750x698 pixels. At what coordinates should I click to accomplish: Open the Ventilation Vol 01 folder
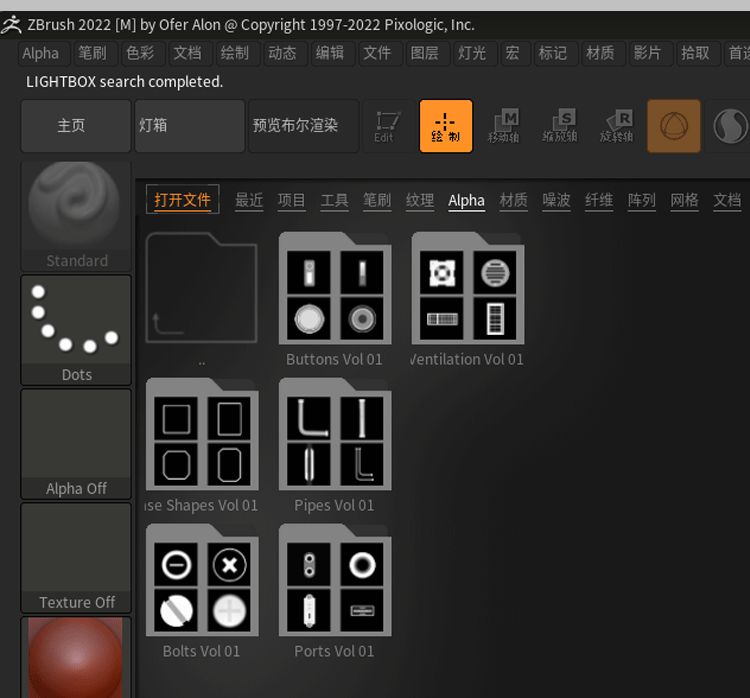[468, 288]
